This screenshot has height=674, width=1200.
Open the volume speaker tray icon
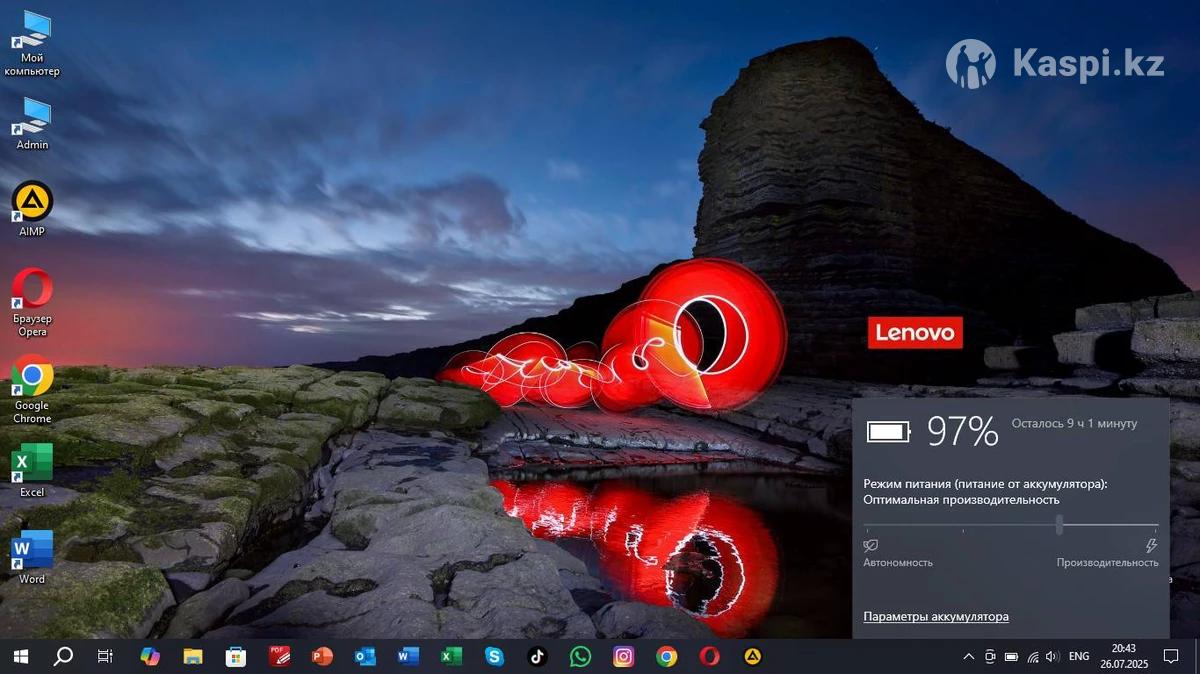coord(1052,657)
